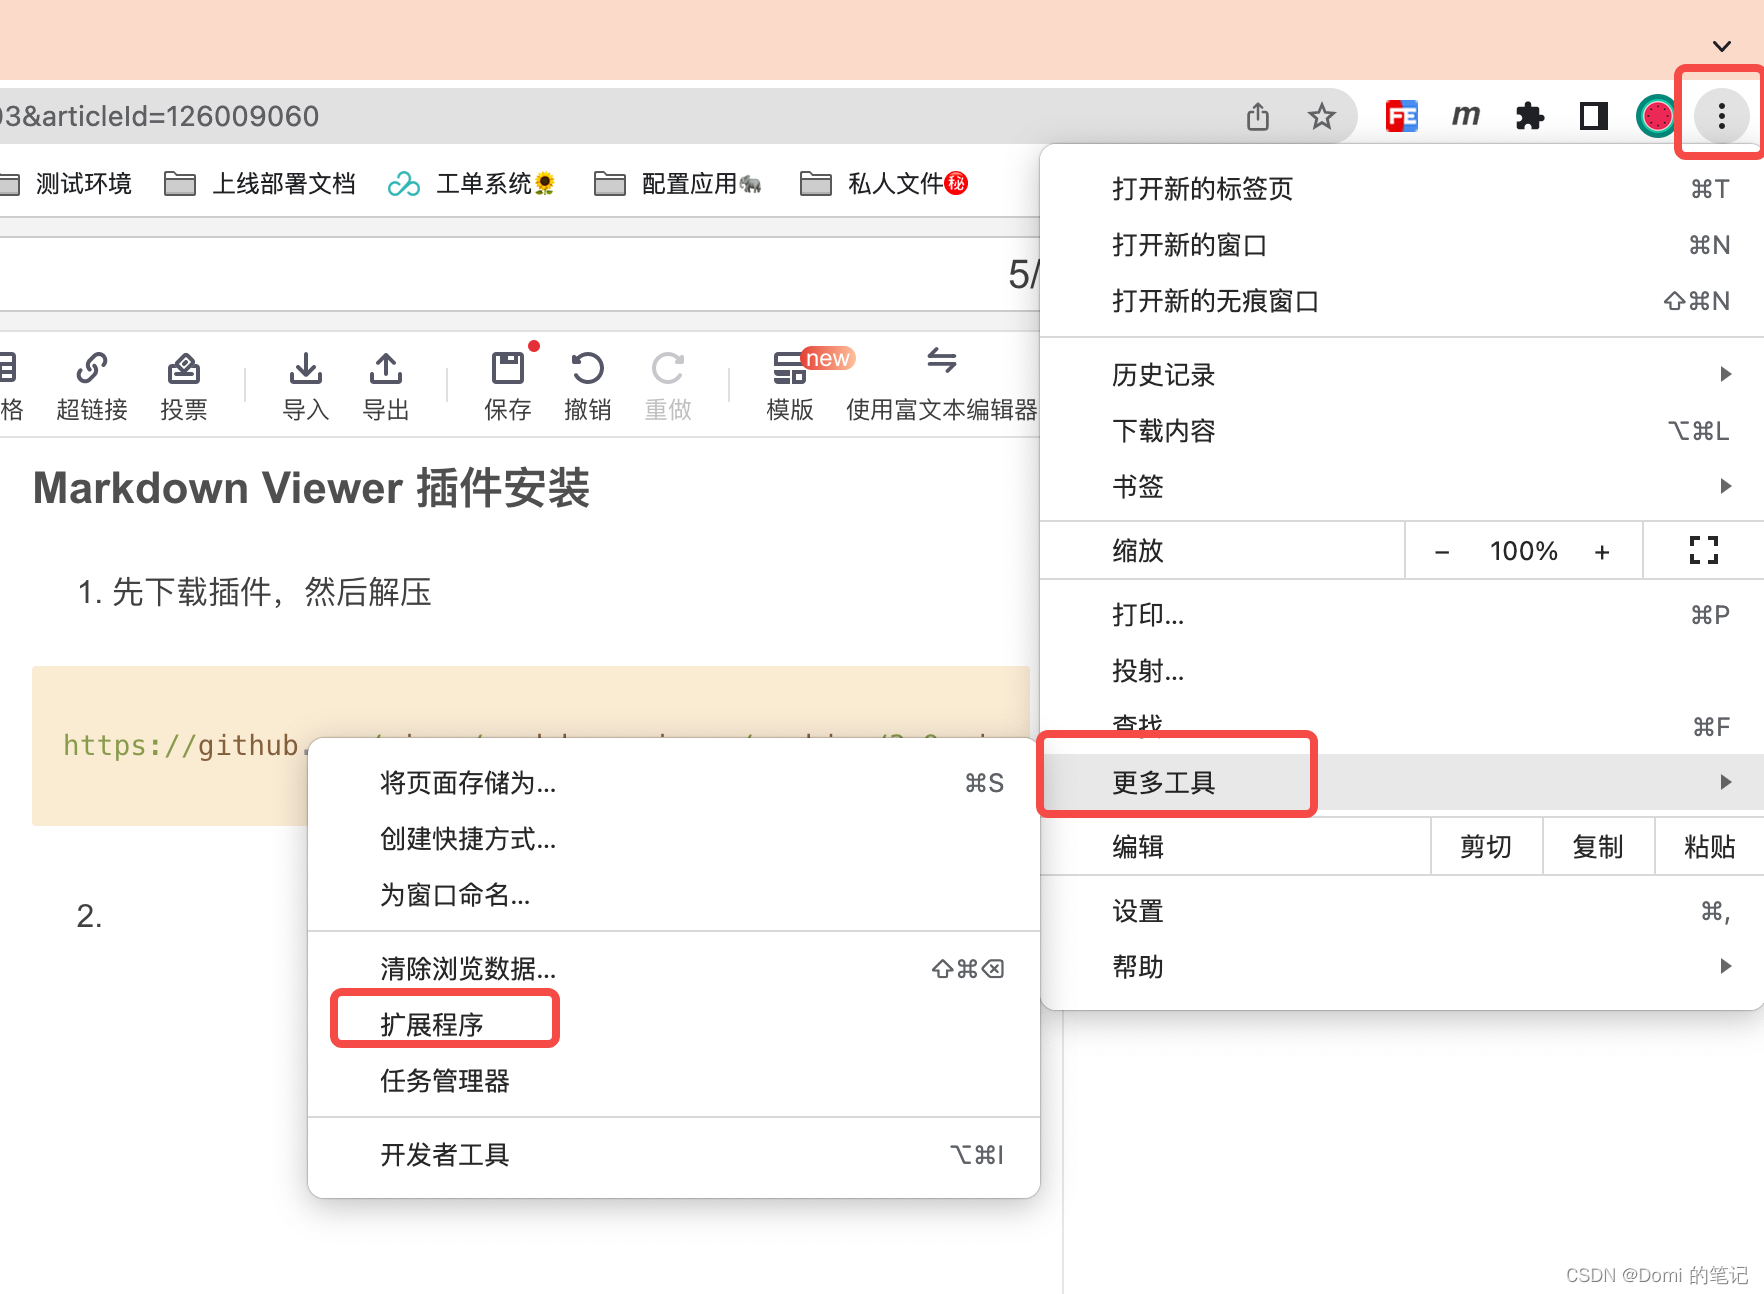
Task: Select 创建快捷方式... in submenu
Action: [x=674, y=839]
